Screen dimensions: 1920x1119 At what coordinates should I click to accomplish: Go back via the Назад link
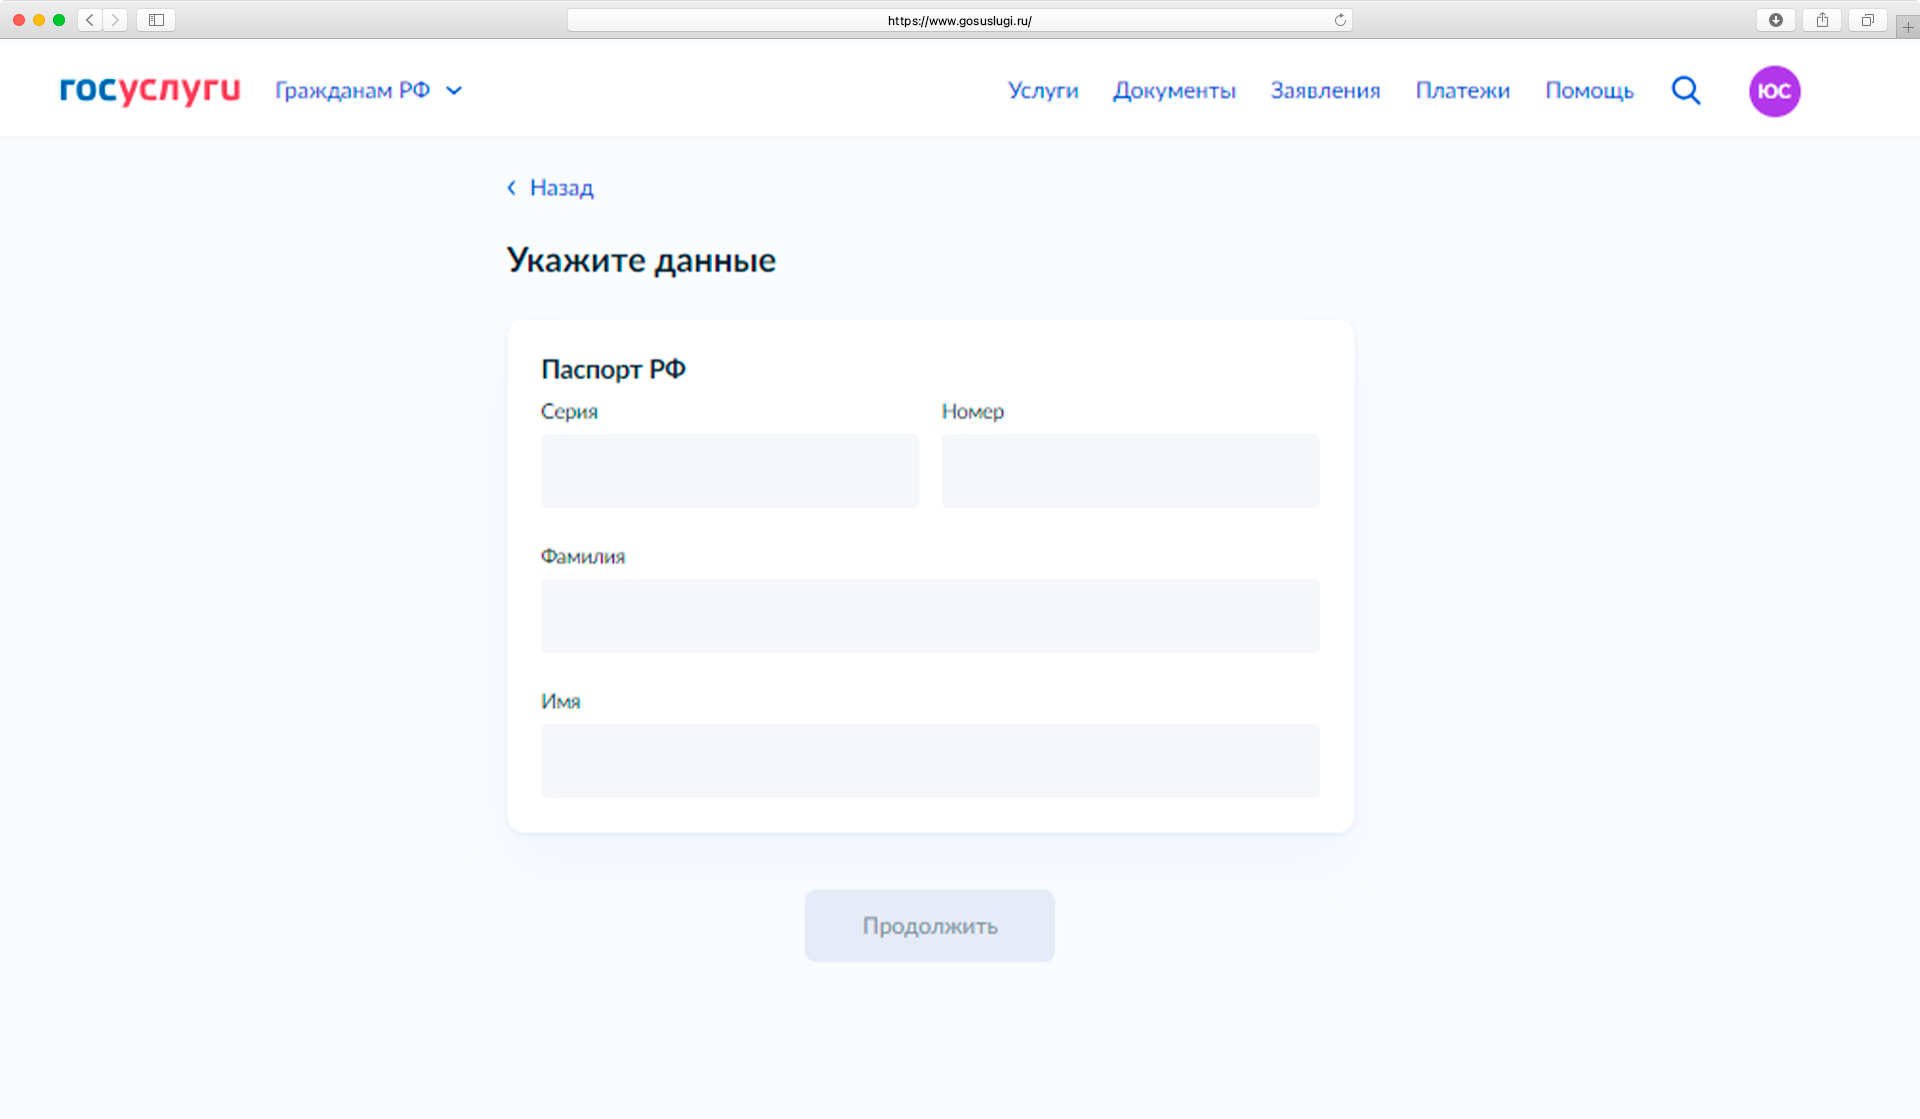click(561, 188)
